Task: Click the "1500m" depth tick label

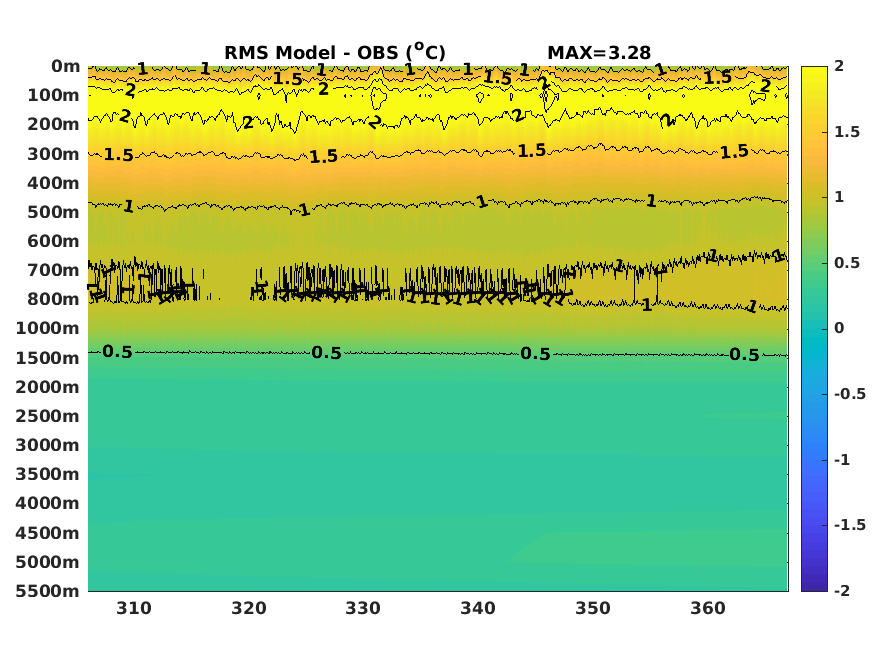Action: (47, 358)
